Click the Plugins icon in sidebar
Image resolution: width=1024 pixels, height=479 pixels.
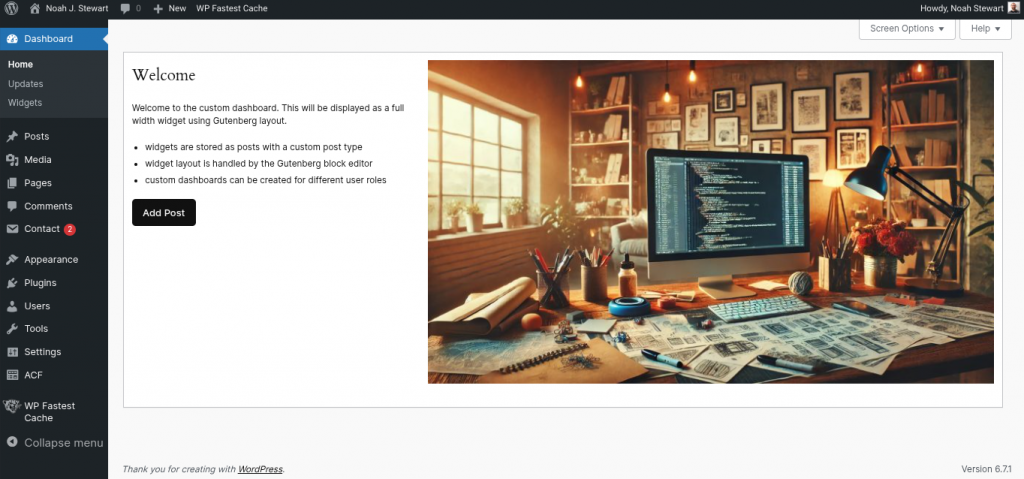coord(12,283)
